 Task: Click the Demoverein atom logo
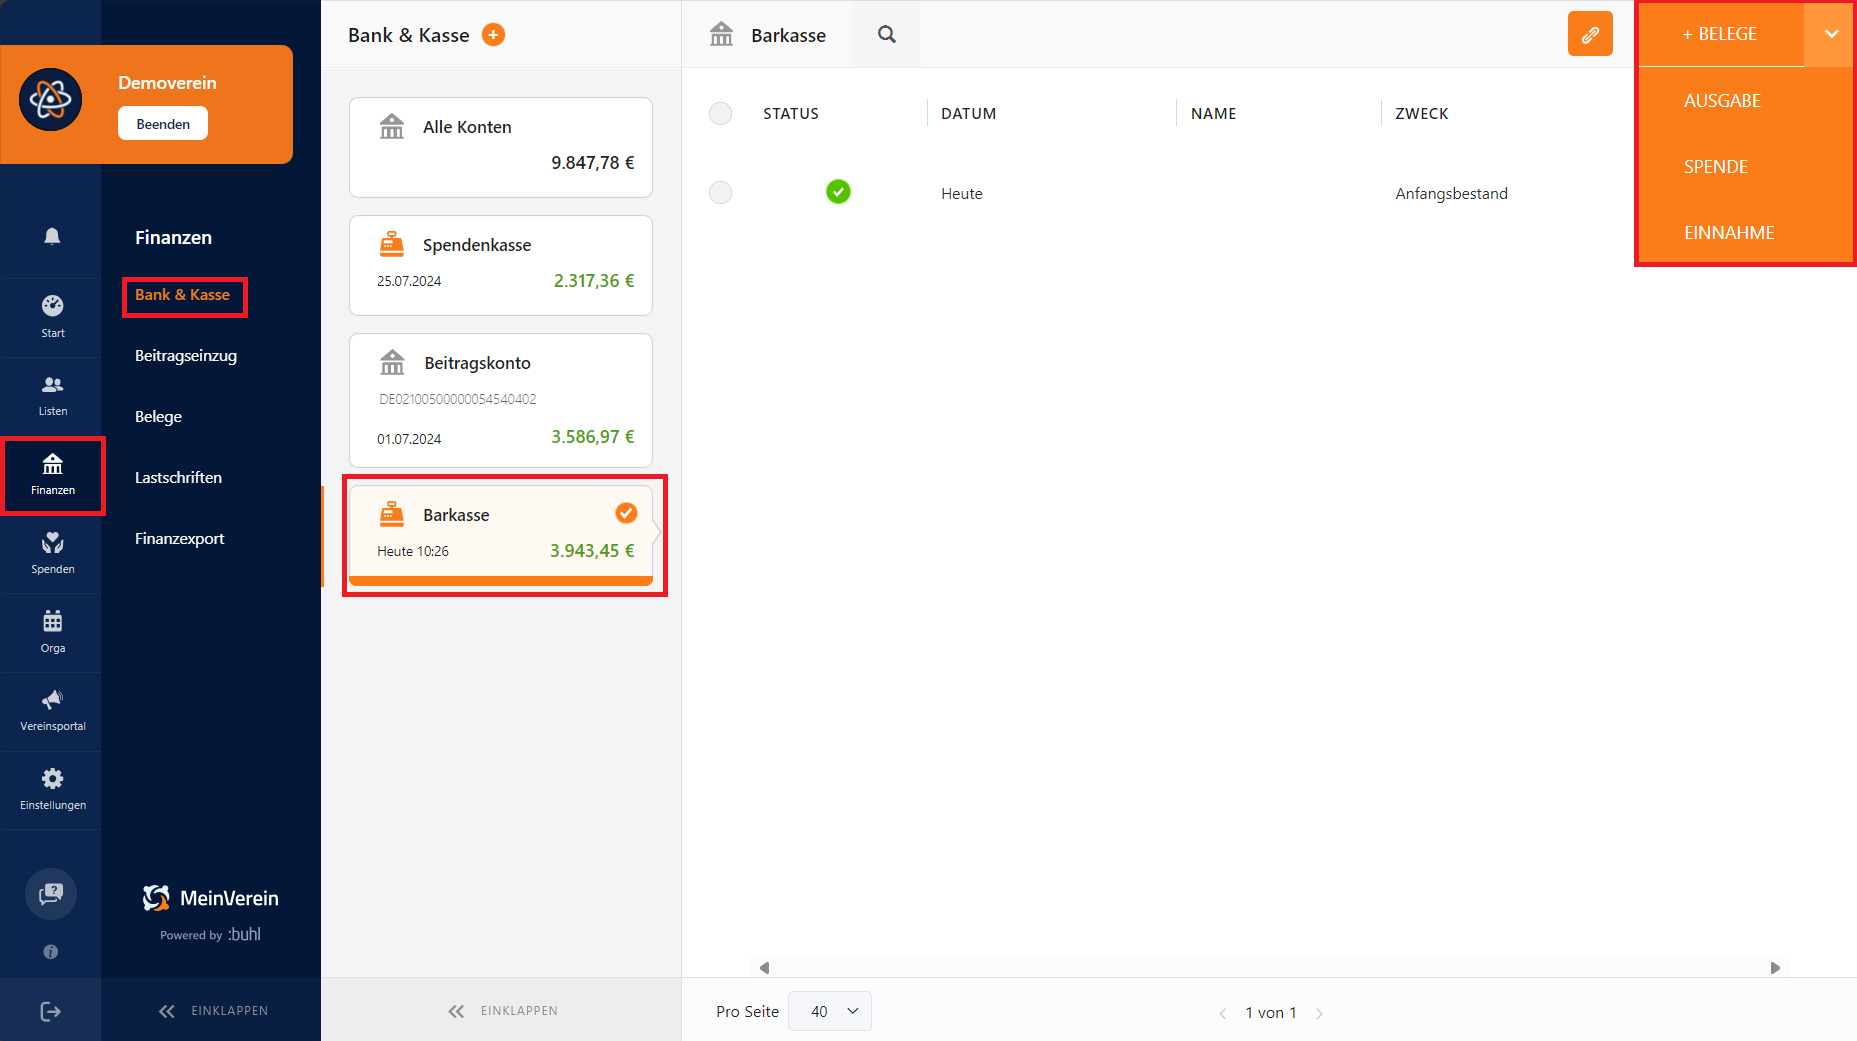coord(51,100)
